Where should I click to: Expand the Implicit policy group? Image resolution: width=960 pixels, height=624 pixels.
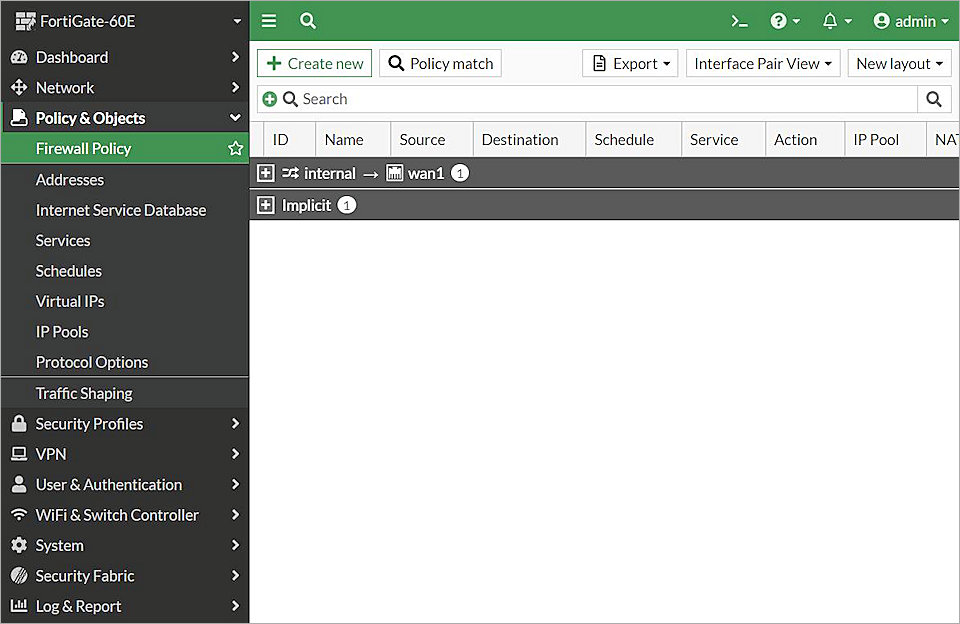[x=265, y=205]
